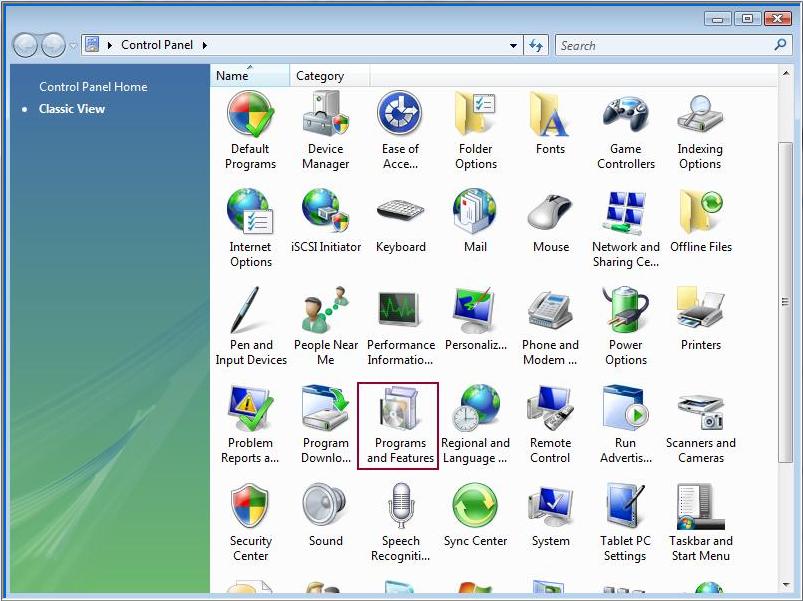Image resolution: width=803 pixels, height=601 pixels.
Task: Click the vertical scrollbar thumb
Action: (785, 302)
